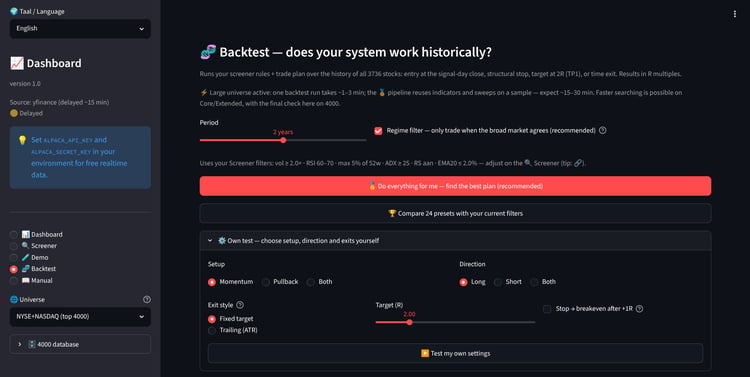Click the 'Uses your Screener filters' line
Viewport: 750px width, 377px height.
point(392,163)
